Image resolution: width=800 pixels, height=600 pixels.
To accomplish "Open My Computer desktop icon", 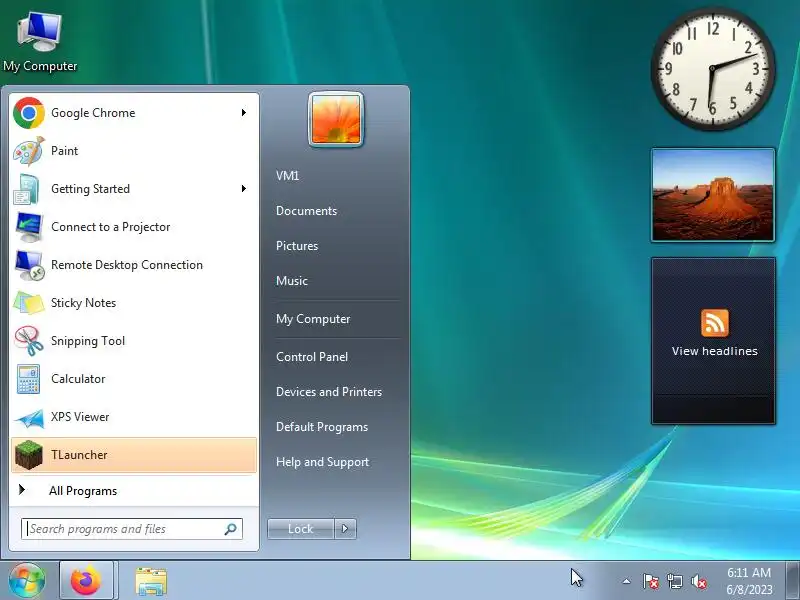I will point(40,43).
